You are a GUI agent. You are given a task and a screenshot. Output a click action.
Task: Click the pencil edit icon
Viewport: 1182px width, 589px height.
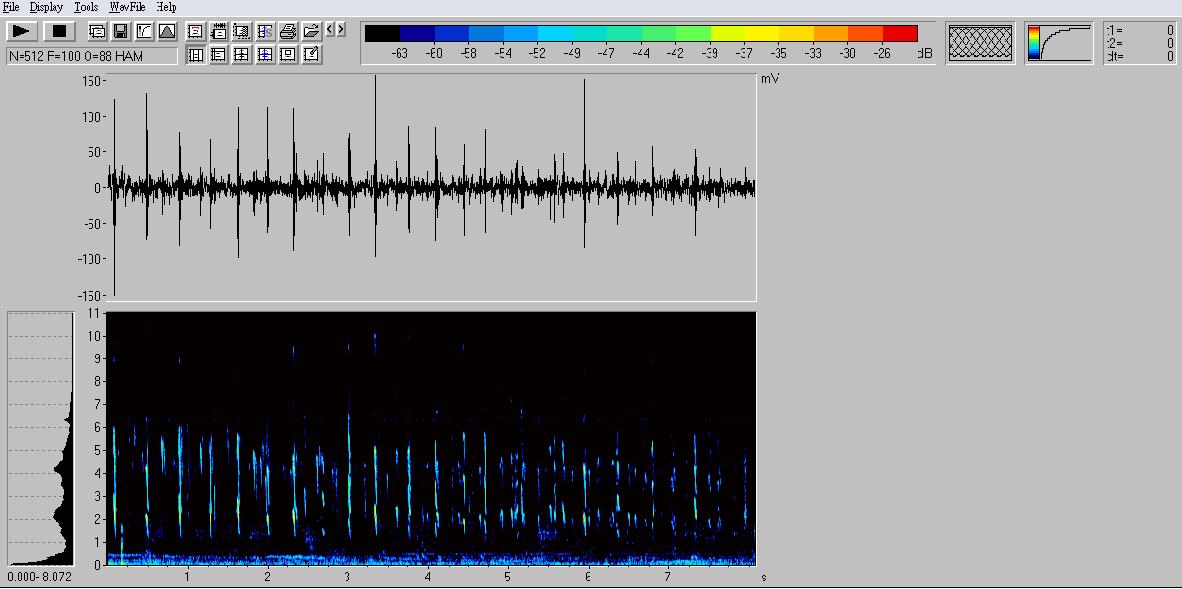click(311, 55)
